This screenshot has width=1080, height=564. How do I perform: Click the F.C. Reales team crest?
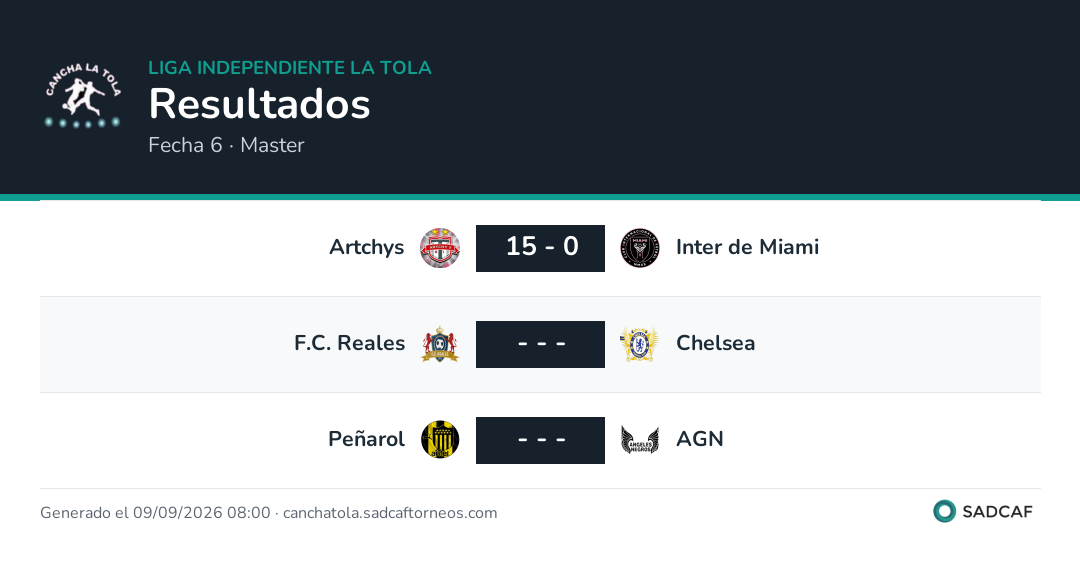[x=440, y=344]
